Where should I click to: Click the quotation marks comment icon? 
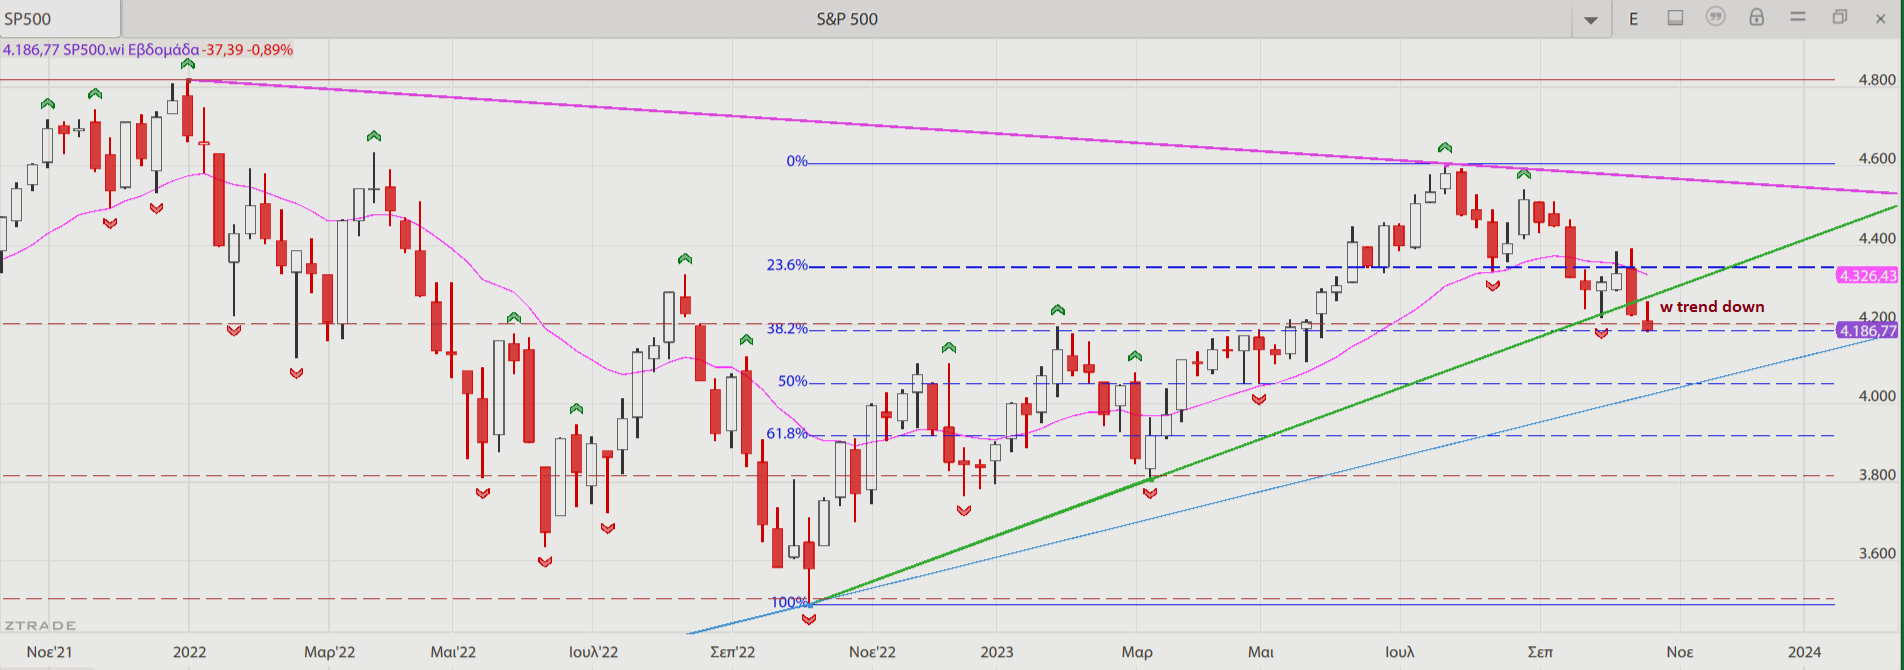pyautogui.click(x=1716, y=17)
